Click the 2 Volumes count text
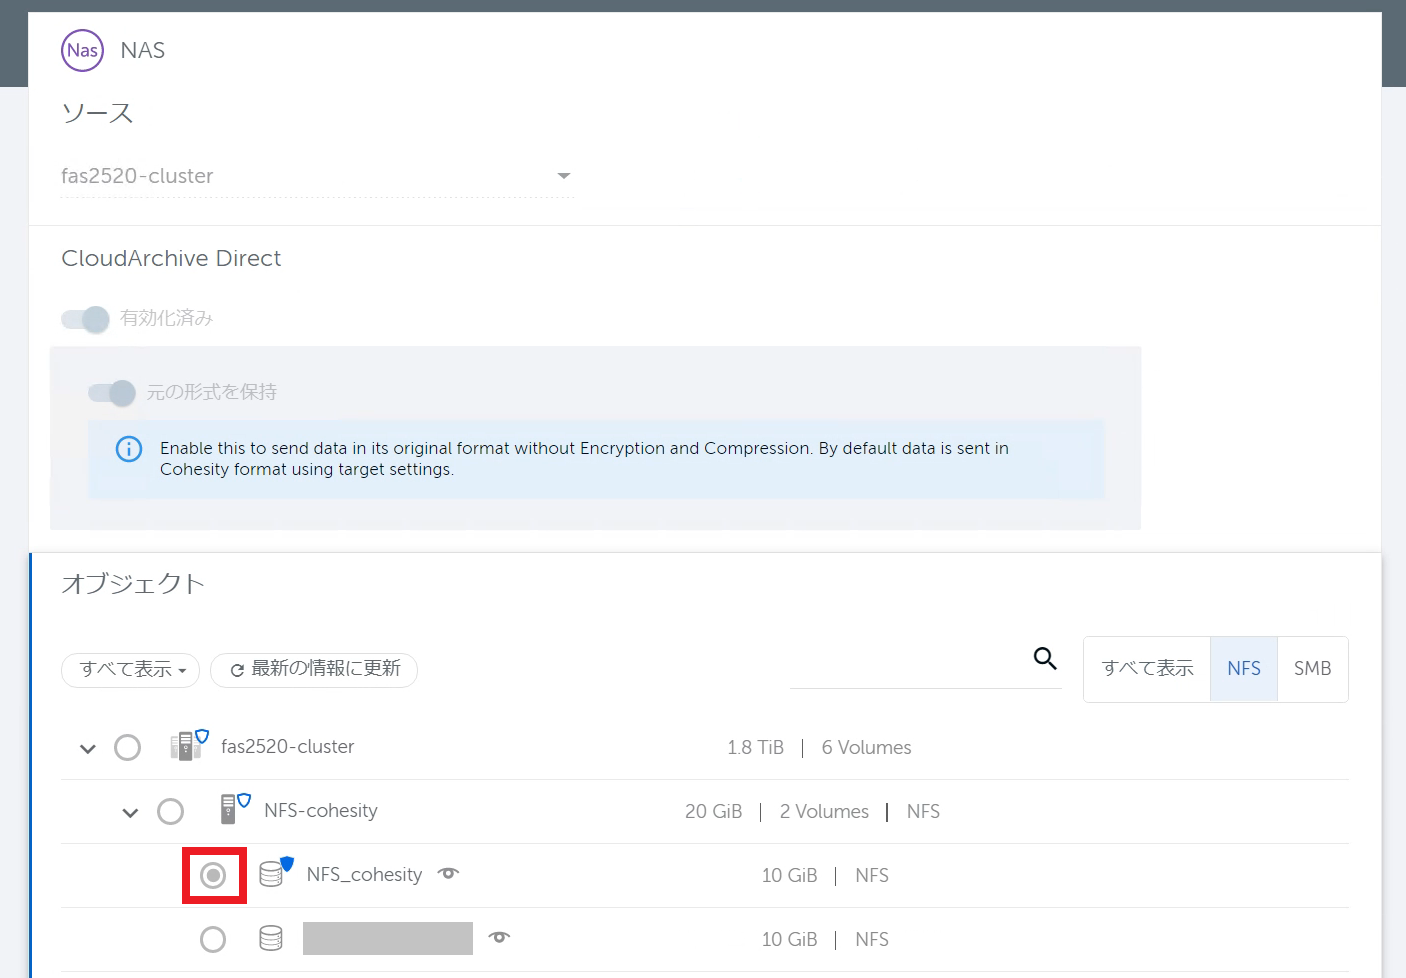Viewport: 1406px width, 978px height. (x=824, y=812)
